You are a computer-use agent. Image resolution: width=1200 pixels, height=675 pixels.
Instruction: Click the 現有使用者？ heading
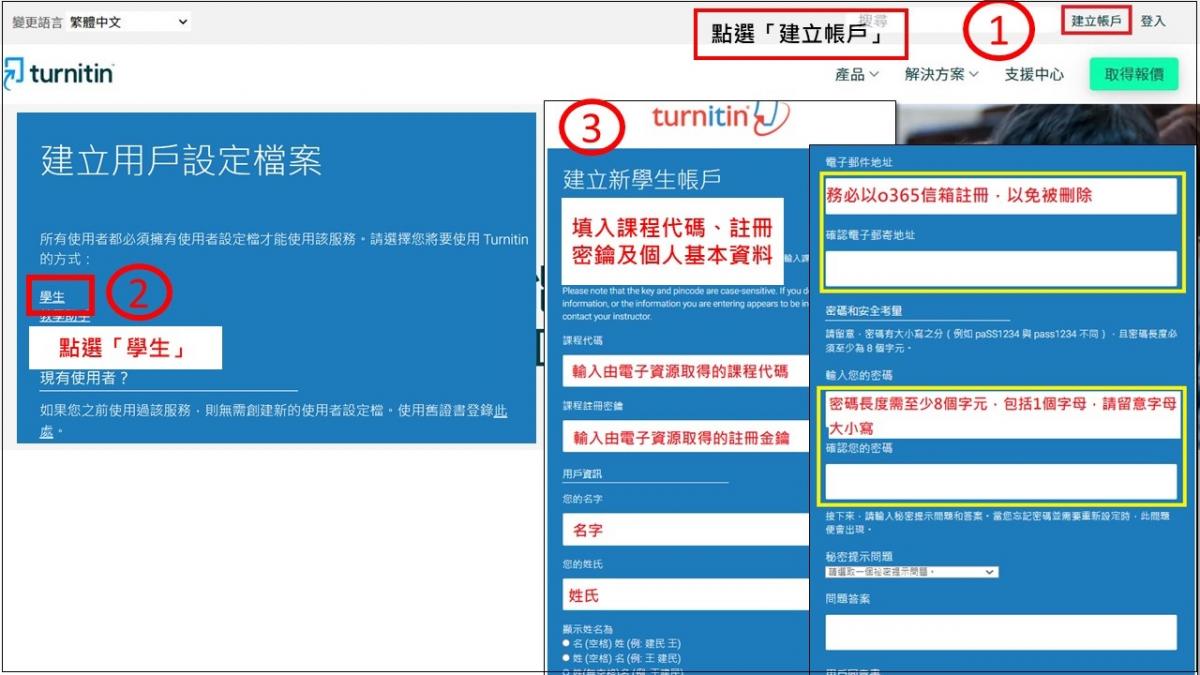pyautogui.click(x=85, y=379)
